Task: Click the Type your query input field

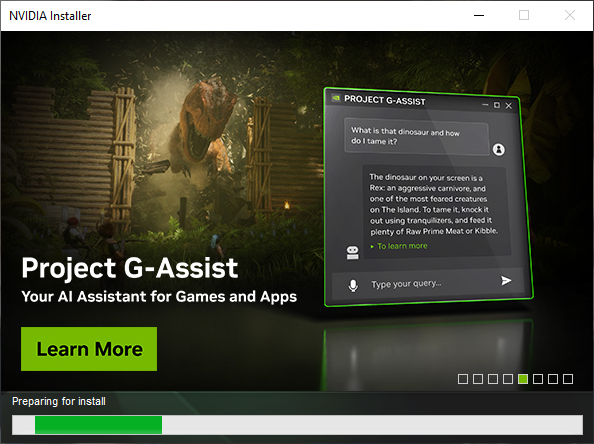Action: (x=428, y=284)
